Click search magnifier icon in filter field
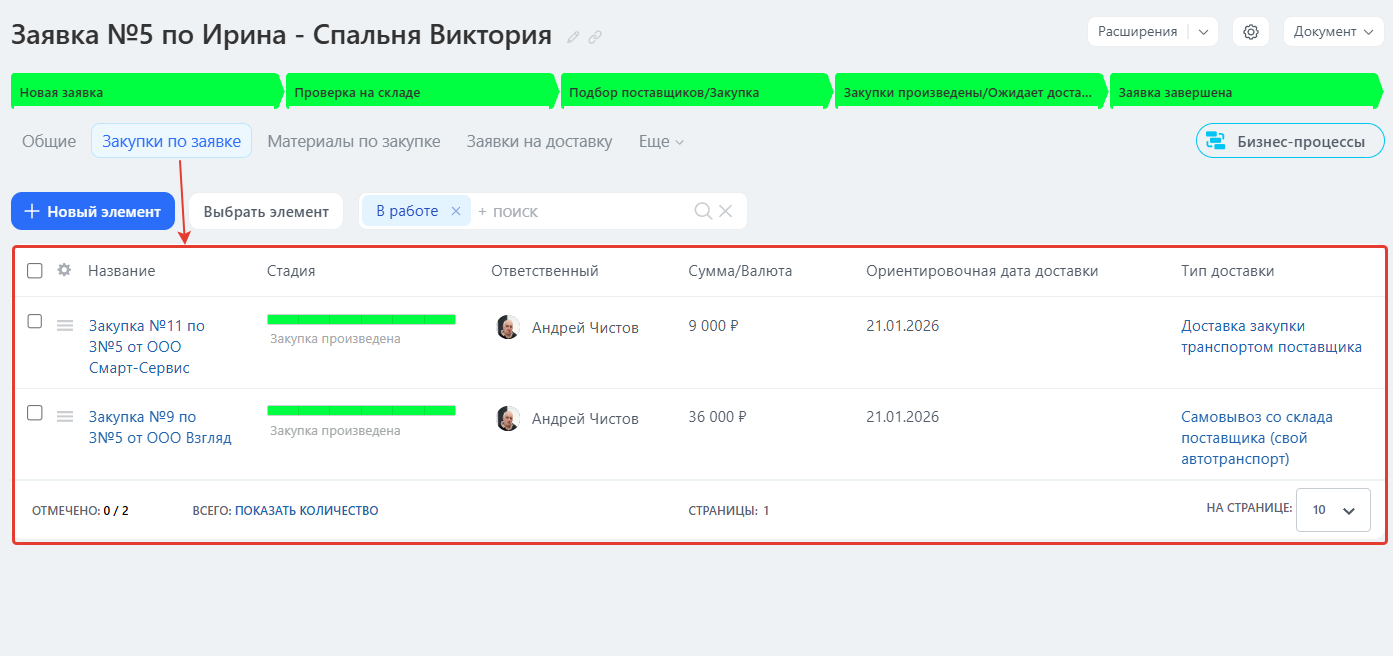This screenshot has height=656, width=1393. 703,211
